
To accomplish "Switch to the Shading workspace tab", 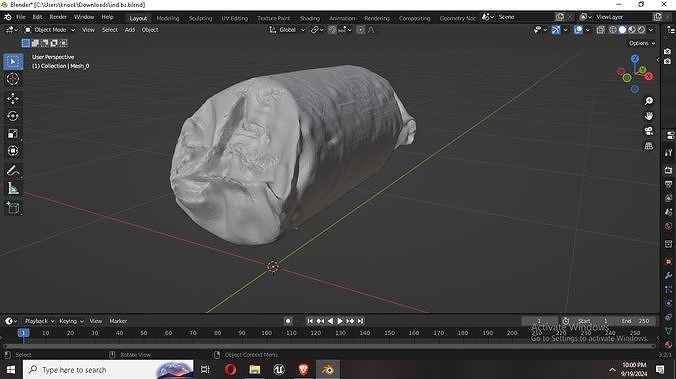I will tap(310, 18).
